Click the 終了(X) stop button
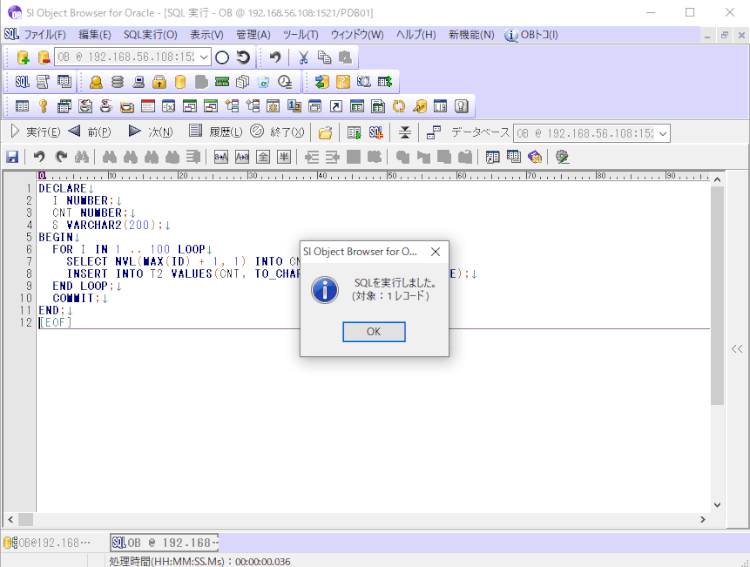Screen dimensions: 750x567 click(x=277, y=132)
